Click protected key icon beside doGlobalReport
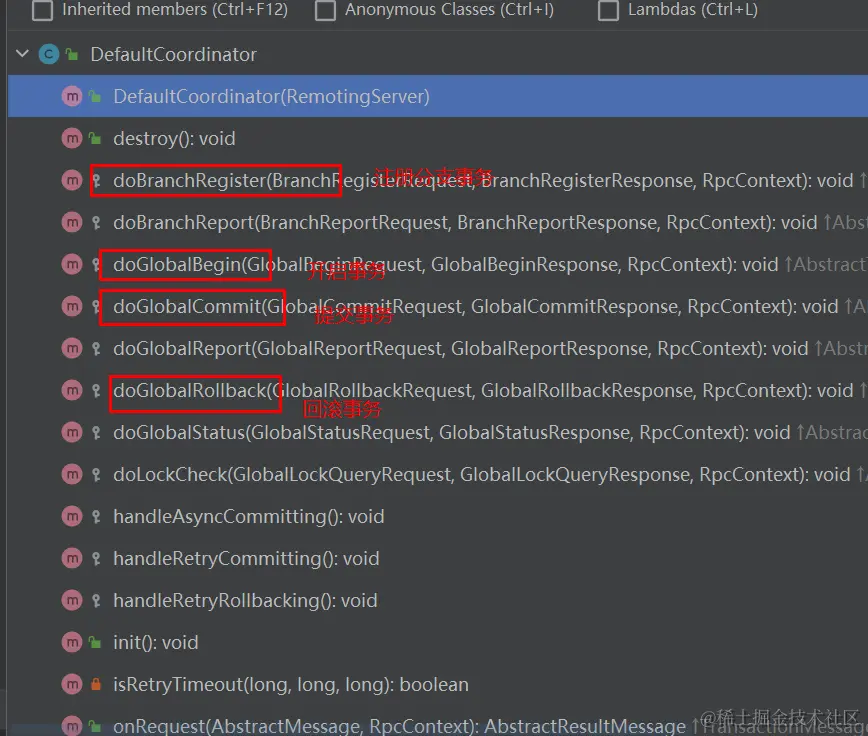868x736 pixels. [96, 349]
